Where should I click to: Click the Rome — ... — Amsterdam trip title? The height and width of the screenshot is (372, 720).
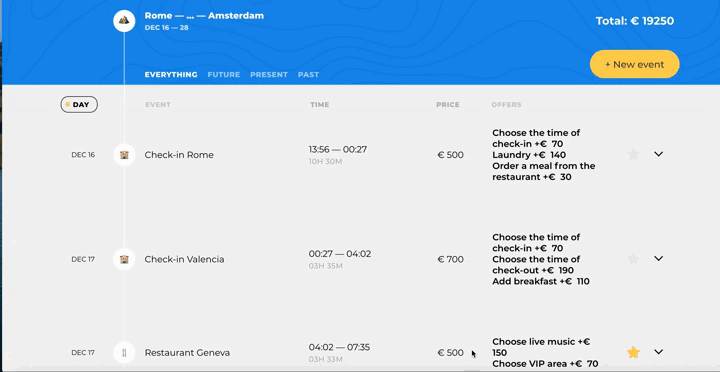(204, 16)
